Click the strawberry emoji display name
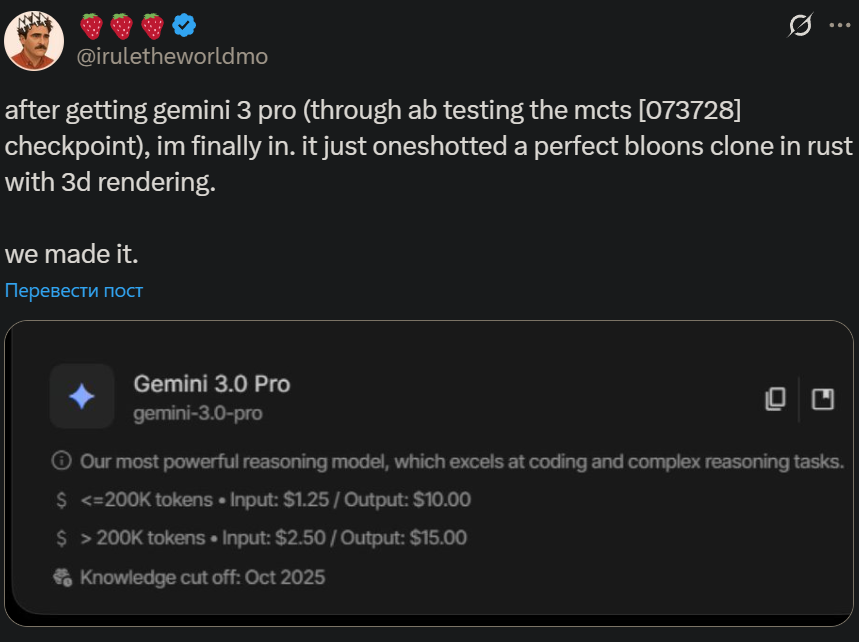 [122, 25]
